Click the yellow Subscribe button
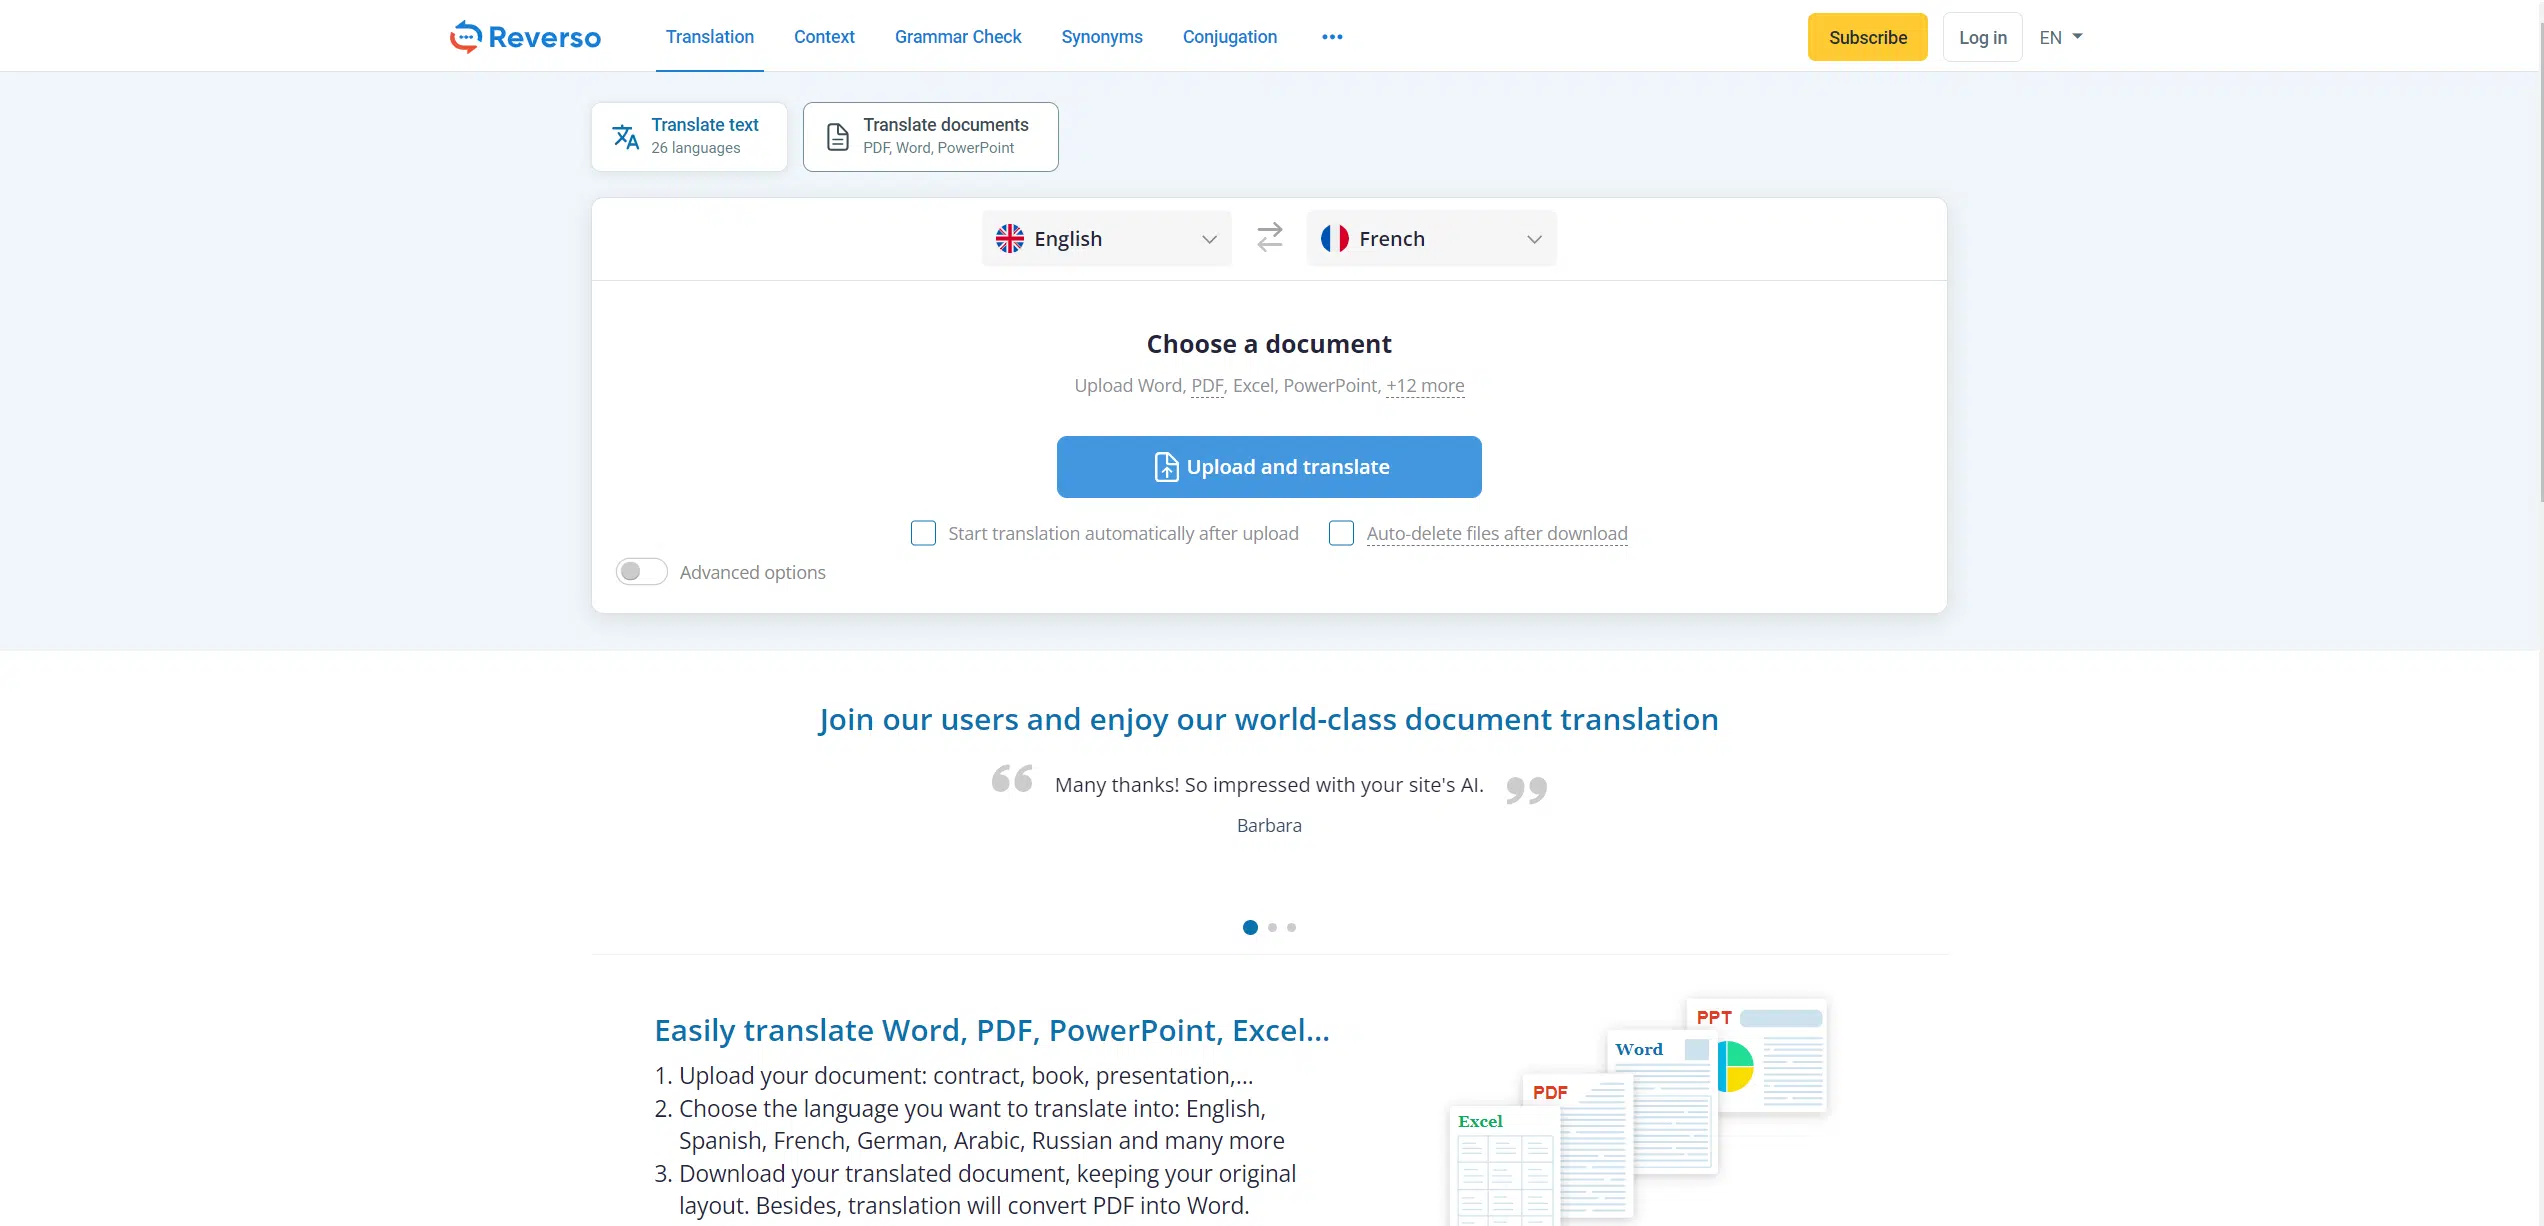The height and width of the screenshot is (1226, 2544). click(x=1867, y=37)
